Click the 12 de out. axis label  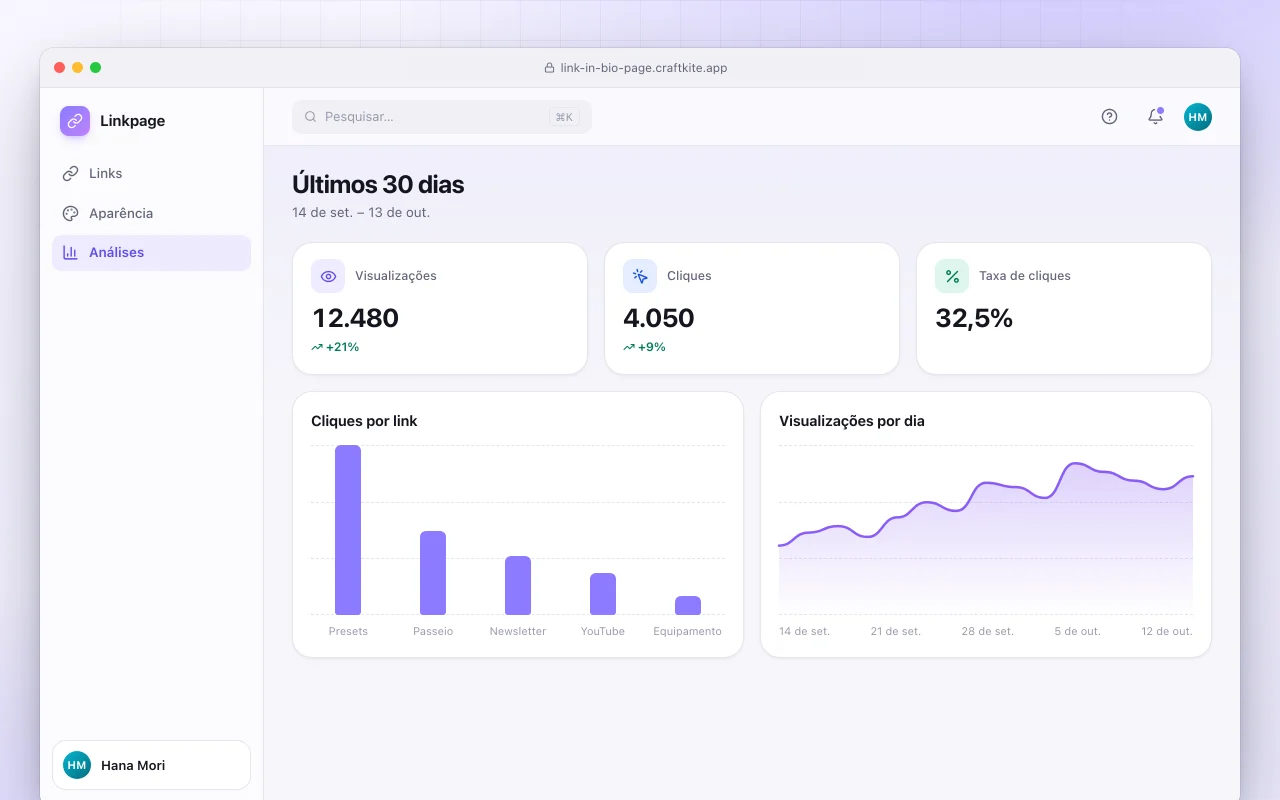pyautogui.click(x=1167, y=631)
